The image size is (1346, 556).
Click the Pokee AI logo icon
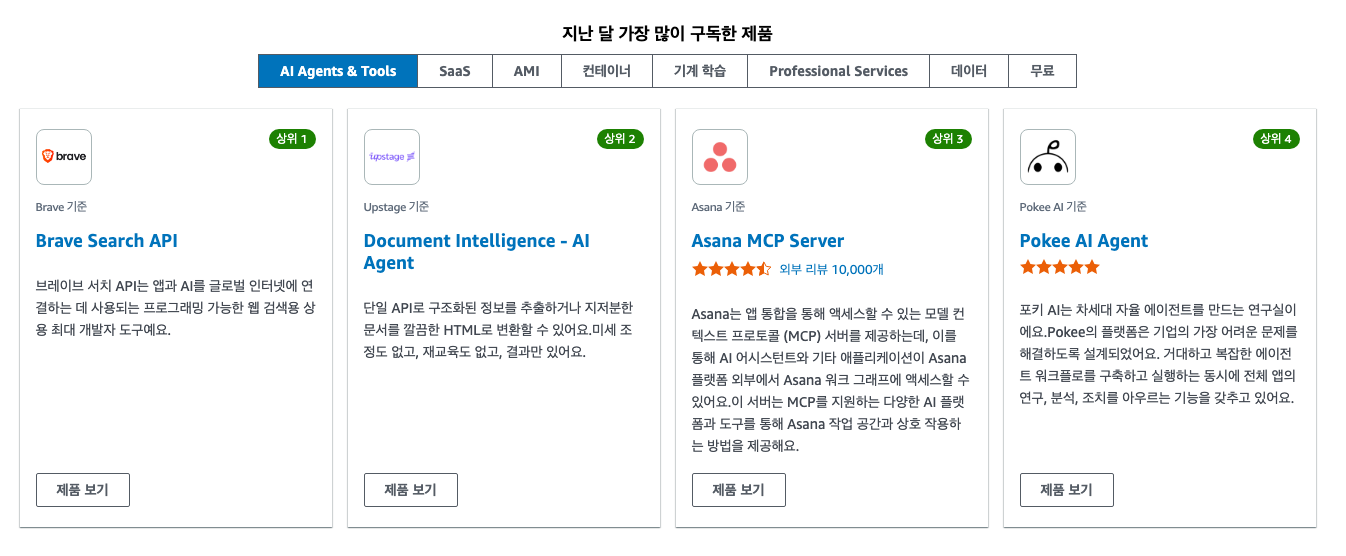pyautogui.click(x=1048, y=157)
